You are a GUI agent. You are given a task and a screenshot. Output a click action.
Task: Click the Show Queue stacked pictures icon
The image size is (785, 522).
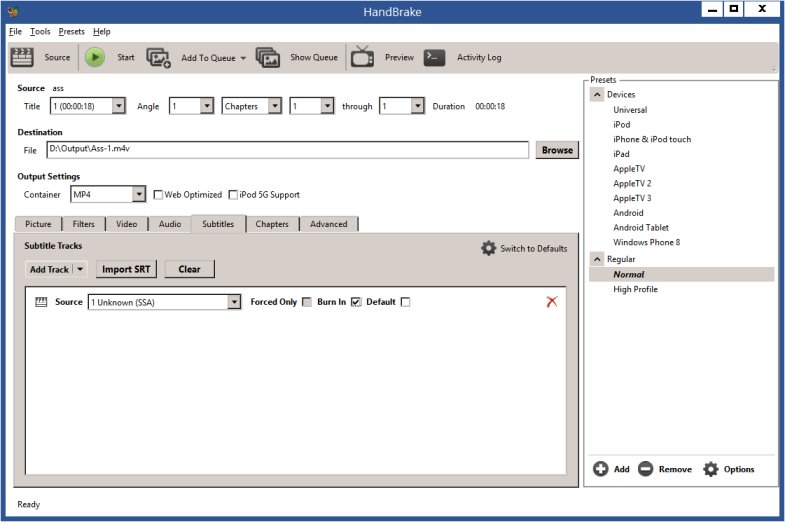point(268,58)
